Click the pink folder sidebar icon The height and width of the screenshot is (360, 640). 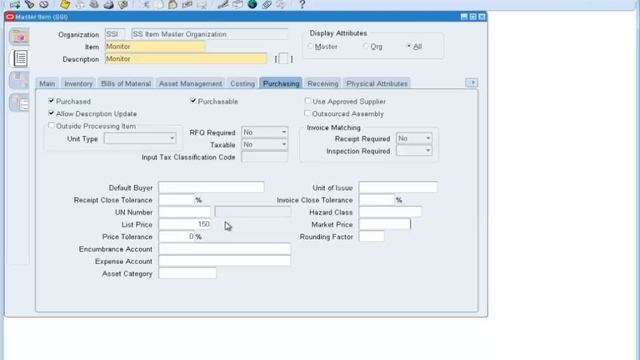pos(19,37)
